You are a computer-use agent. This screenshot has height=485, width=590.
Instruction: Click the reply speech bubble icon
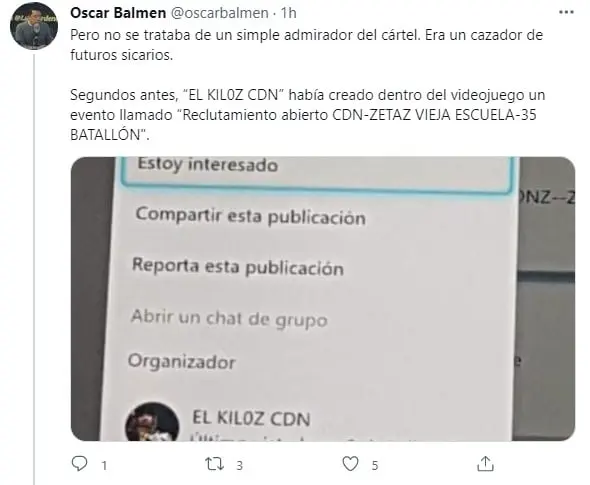click(x=79, y=464)
